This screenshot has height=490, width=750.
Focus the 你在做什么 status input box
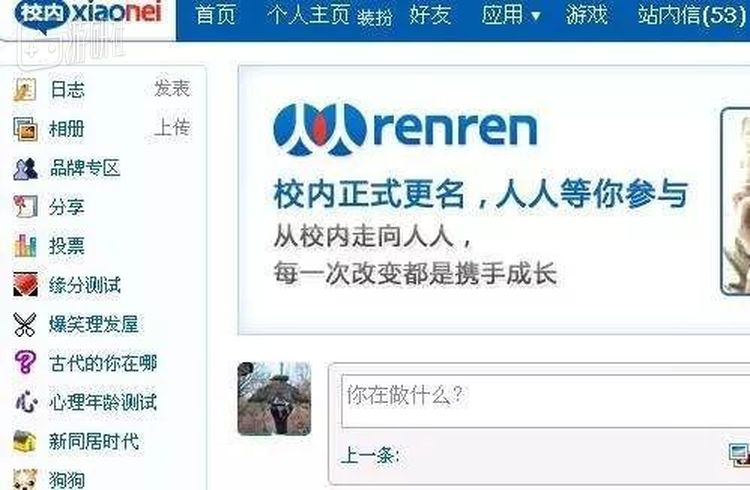point(545,401)
